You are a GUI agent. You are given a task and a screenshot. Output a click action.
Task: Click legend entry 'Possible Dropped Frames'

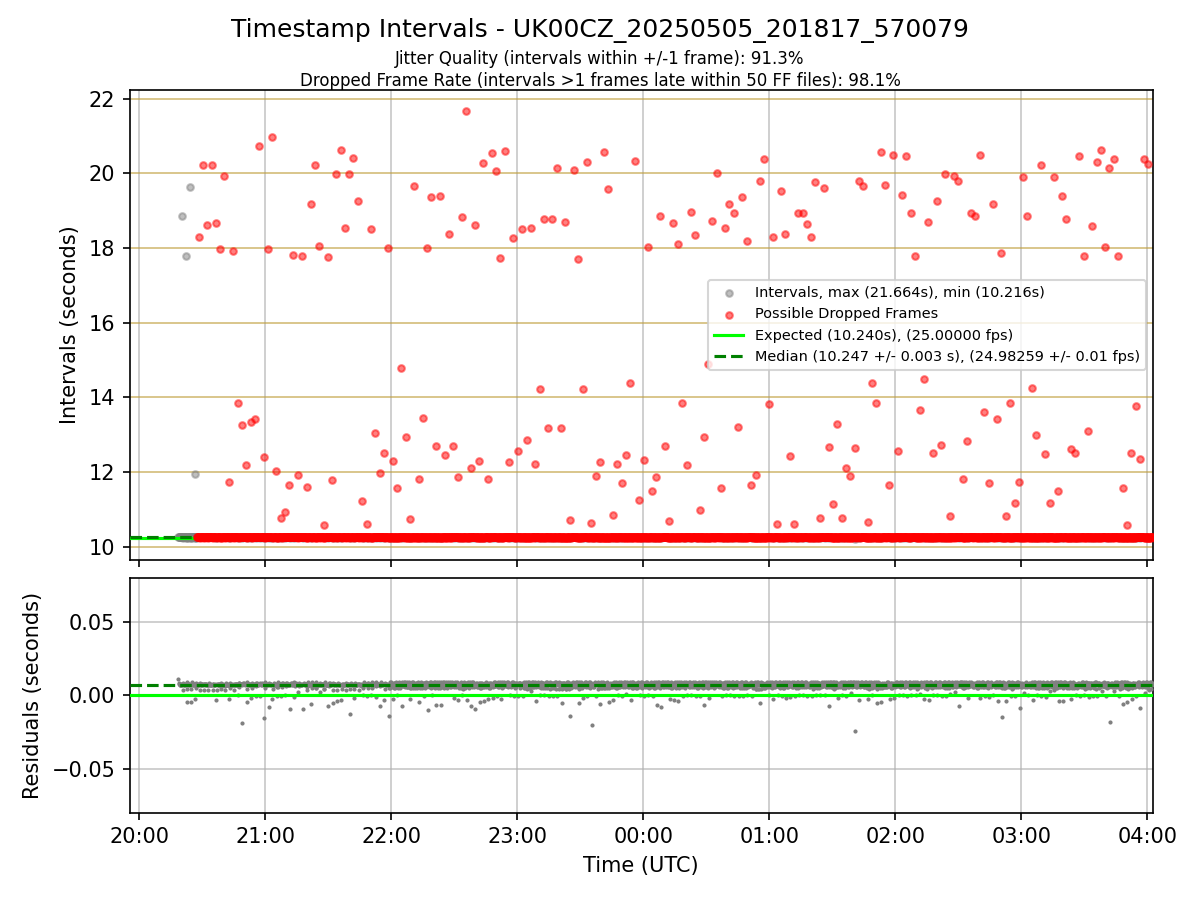click(x=846, y=313)
